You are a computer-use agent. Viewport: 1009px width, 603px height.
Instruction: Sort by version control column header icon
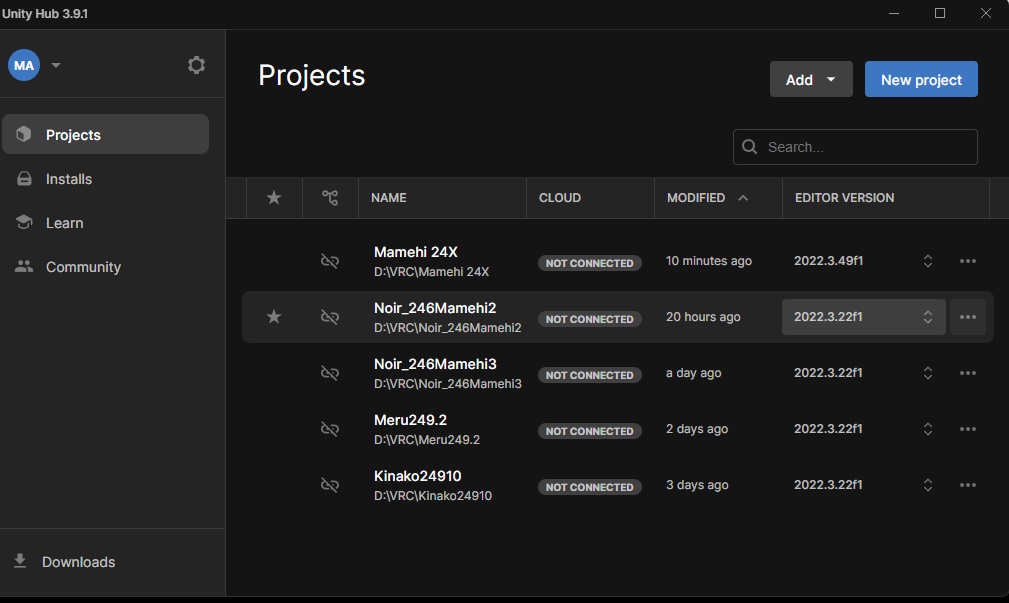coord(330,198)
